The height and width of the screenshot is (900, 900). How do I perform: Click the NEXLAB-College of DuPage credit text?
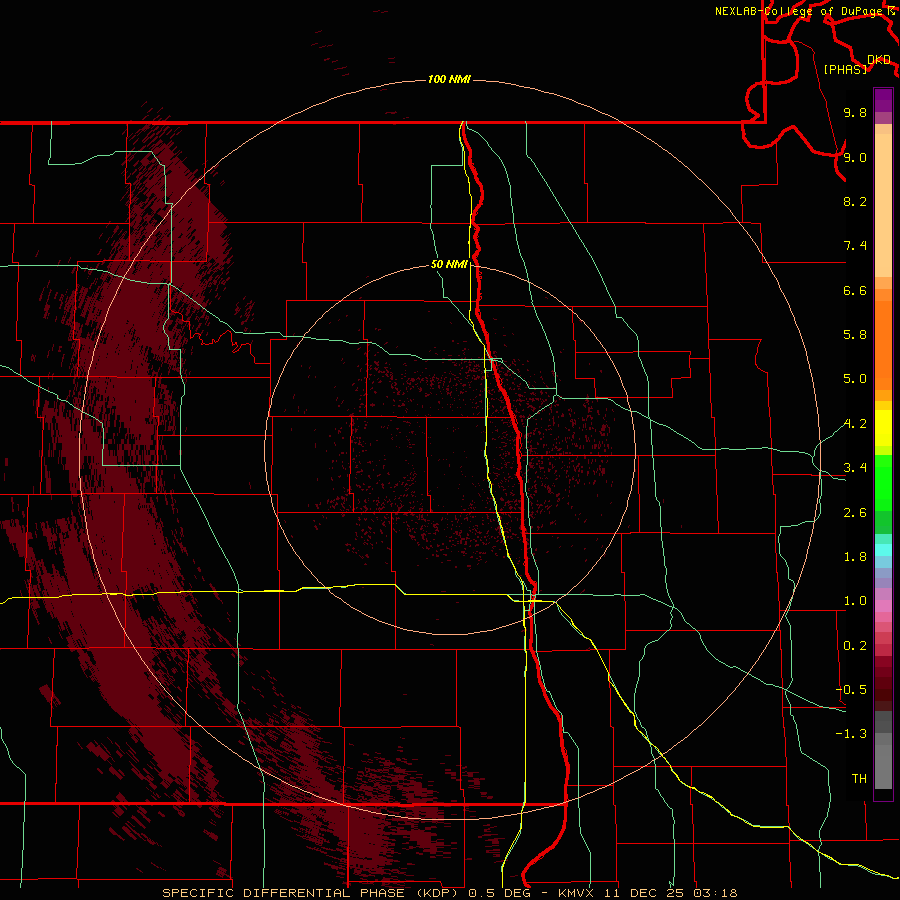pyautogui.click(x=800, y=11)
